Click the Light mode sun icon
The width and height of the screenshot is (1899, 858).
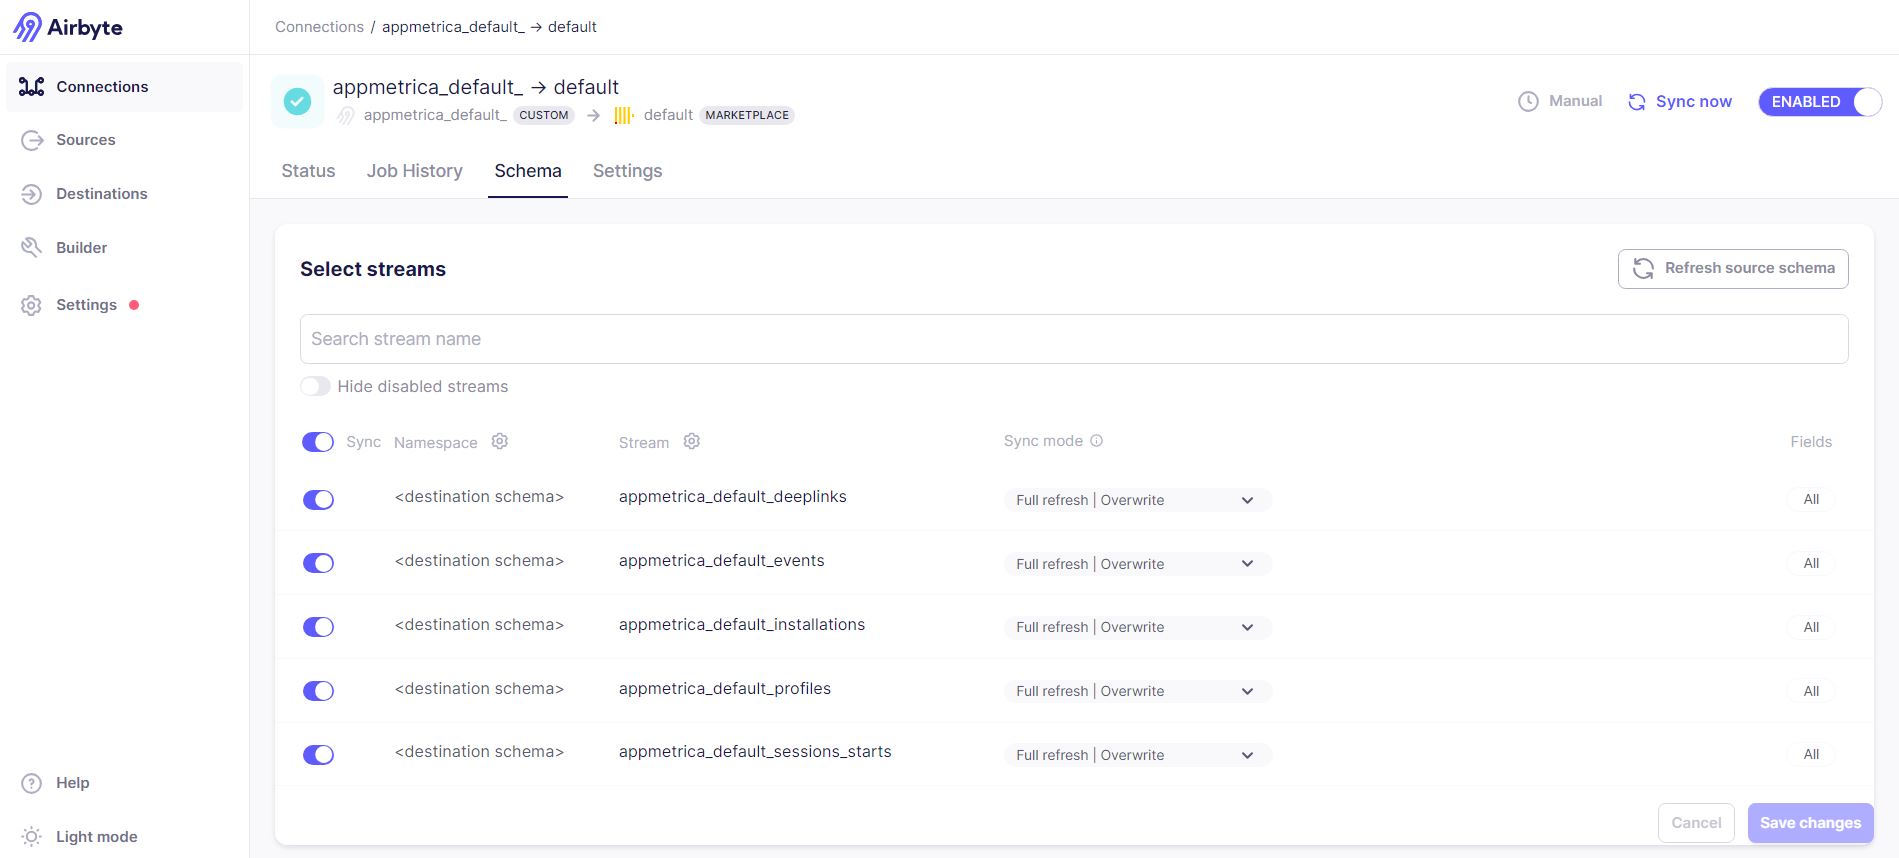(32, 837)
